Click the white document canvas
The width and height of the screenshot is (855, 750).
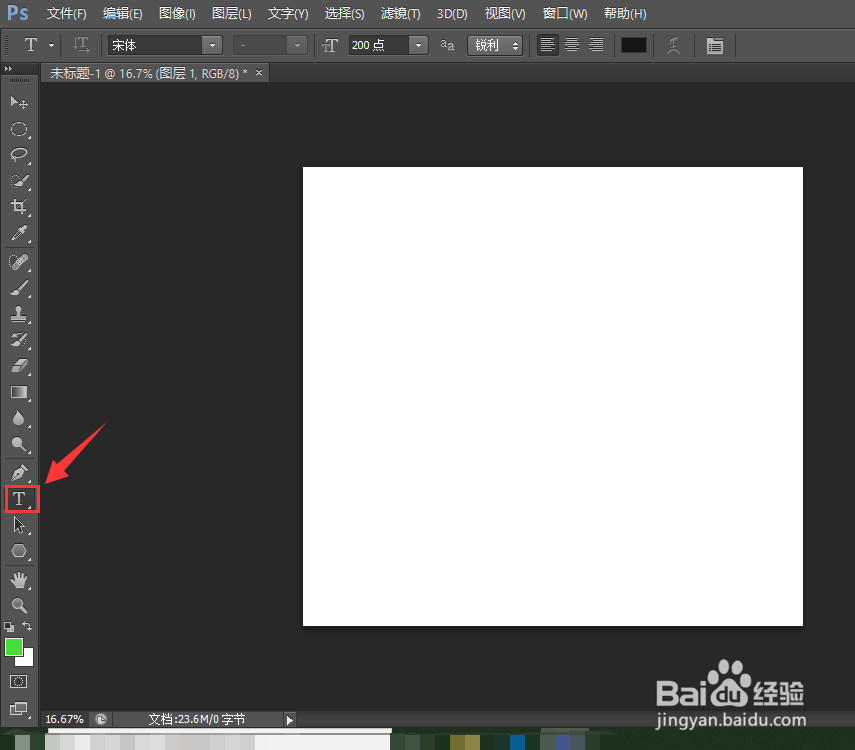(553, 397)
